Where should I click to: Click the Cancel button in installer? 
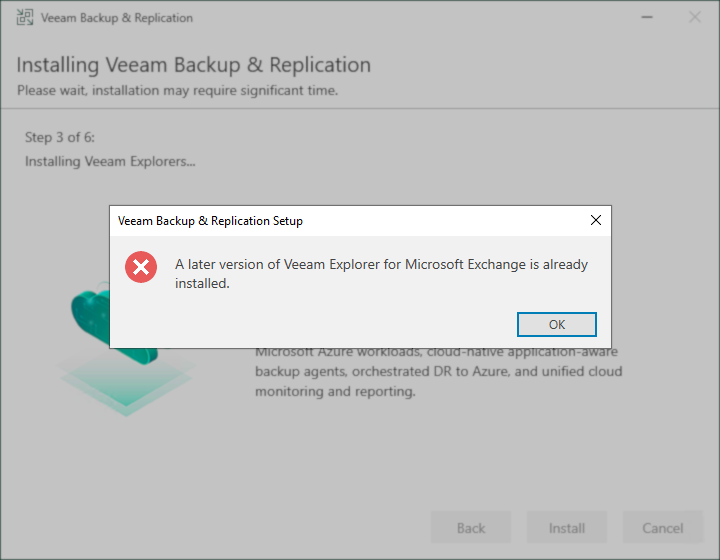tap(663, 527)
